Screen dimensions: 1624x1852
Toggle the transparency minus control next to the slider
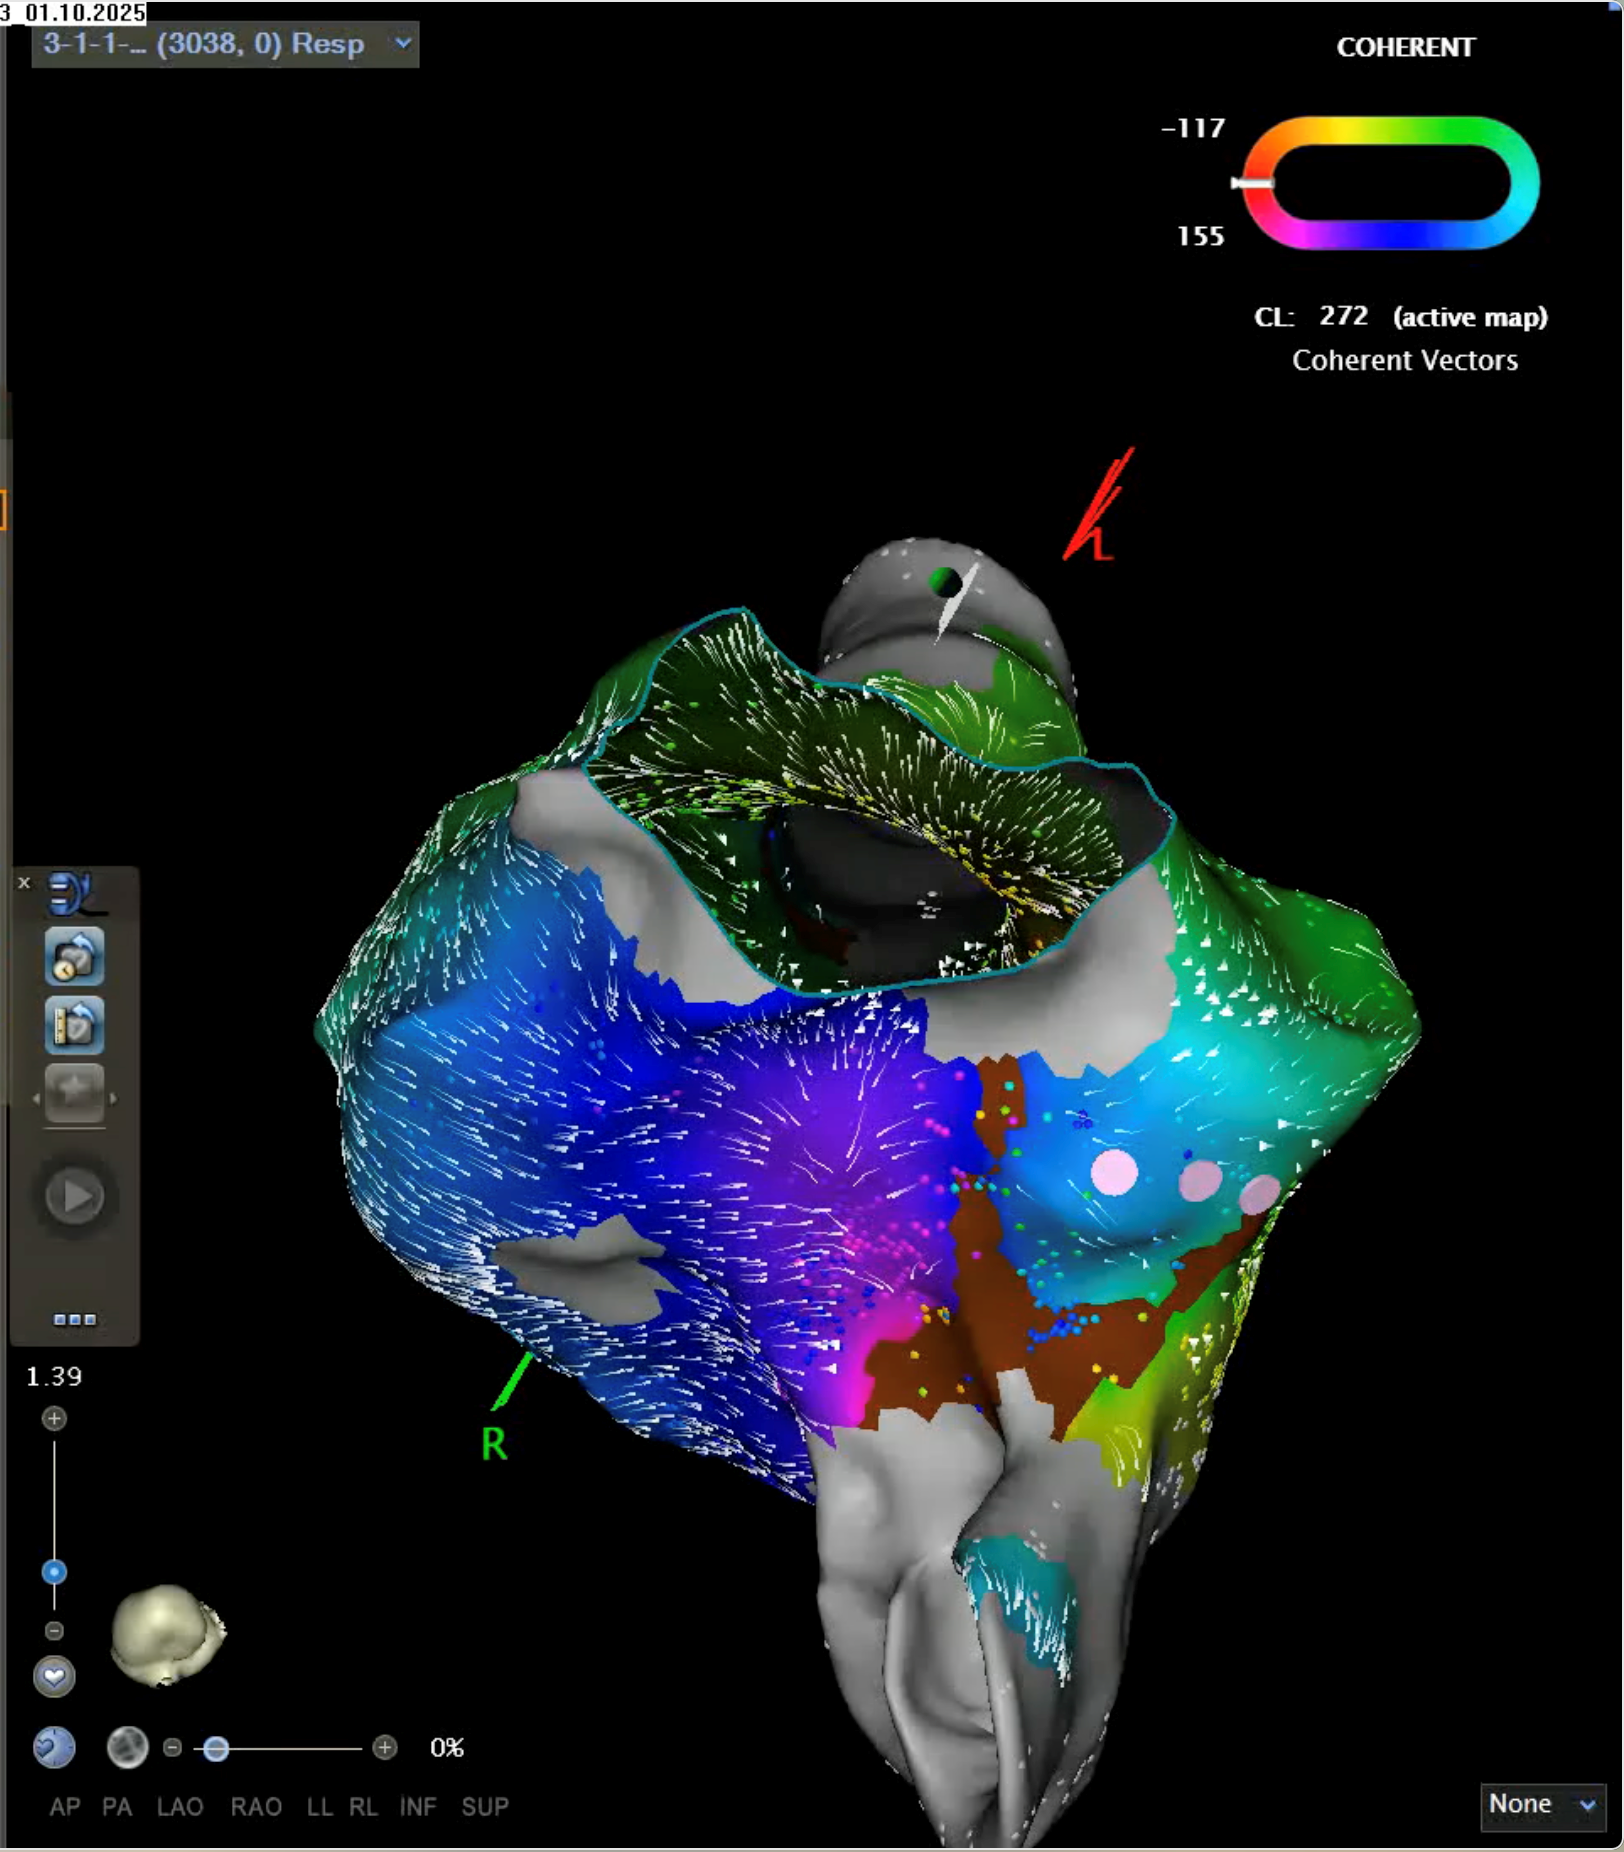[171, 1748]
